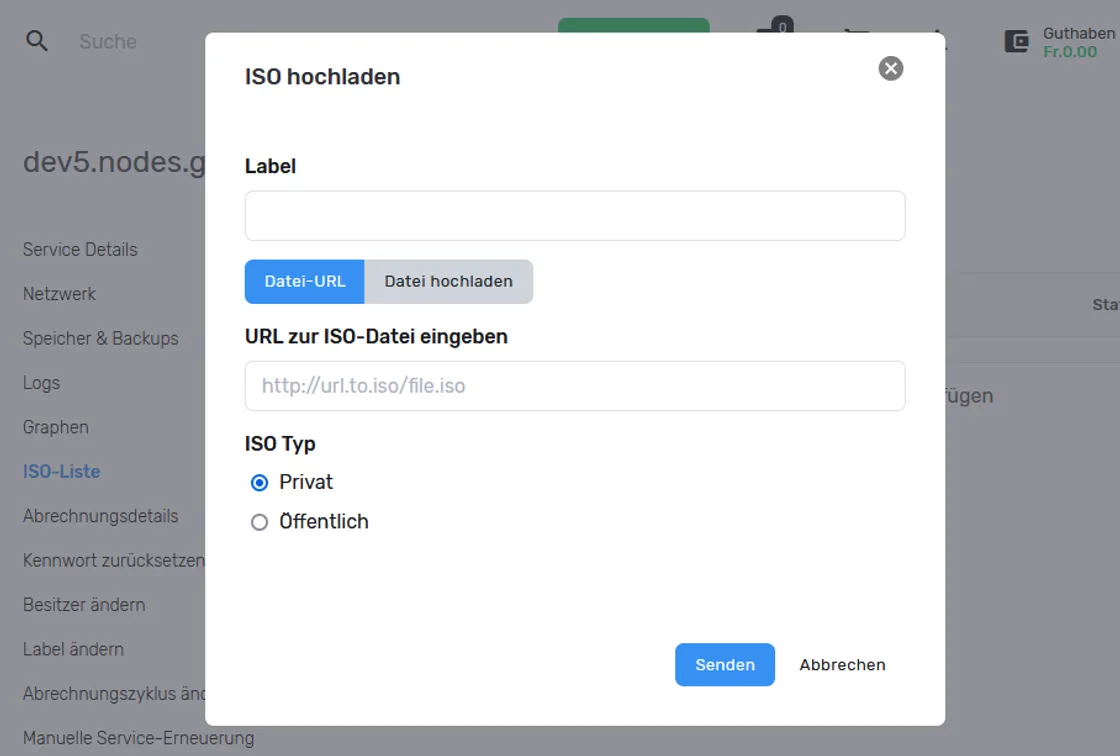Switch to the Datei hochladen tab
The width and height of the screenshot is (1120, 756).
pos(449,282)
